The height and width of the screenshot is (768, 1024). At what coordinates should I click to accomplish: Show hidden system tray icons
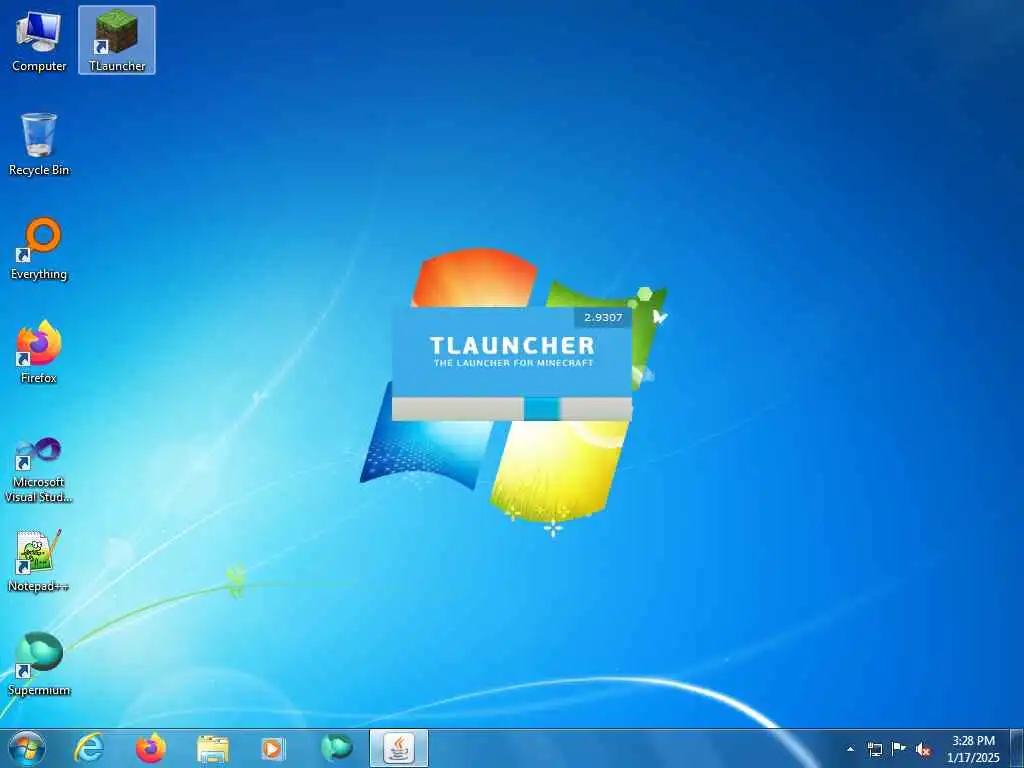(x=850, y=749)
